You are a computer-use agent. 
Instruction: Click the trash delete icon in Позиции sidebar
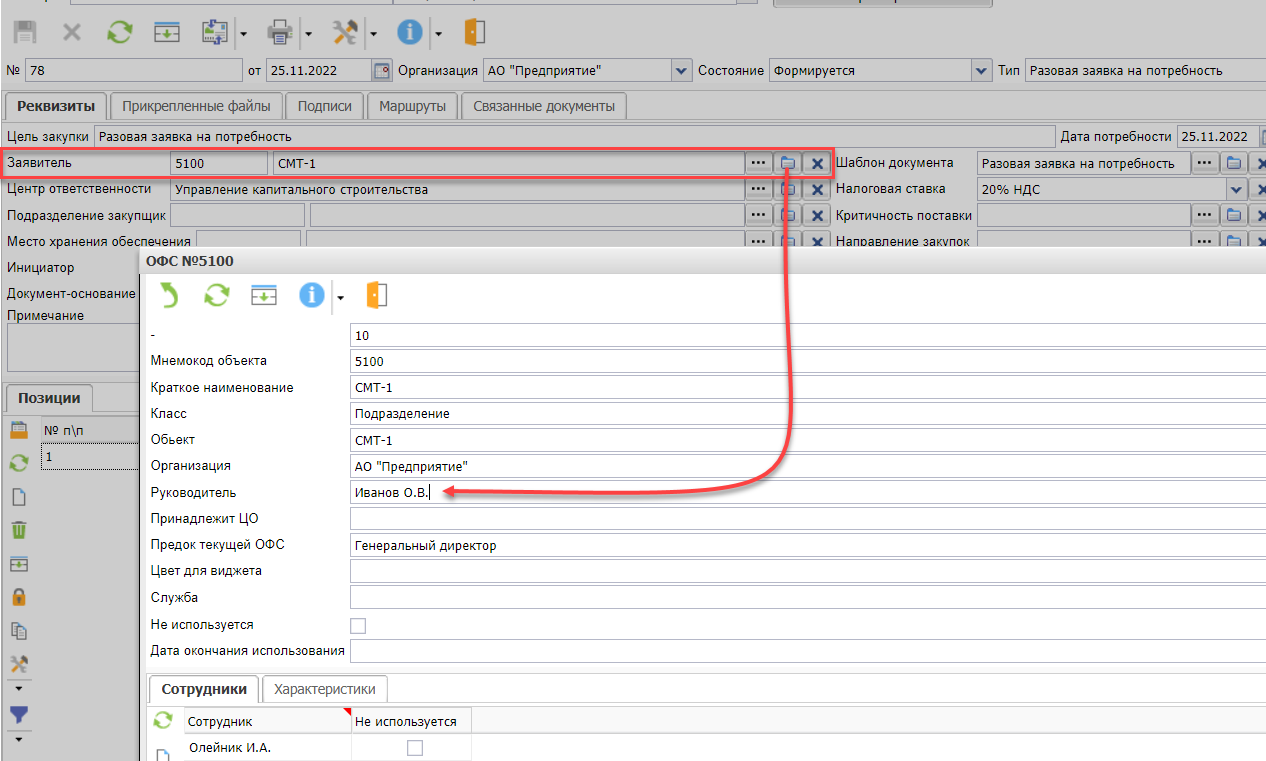[18, 530]
